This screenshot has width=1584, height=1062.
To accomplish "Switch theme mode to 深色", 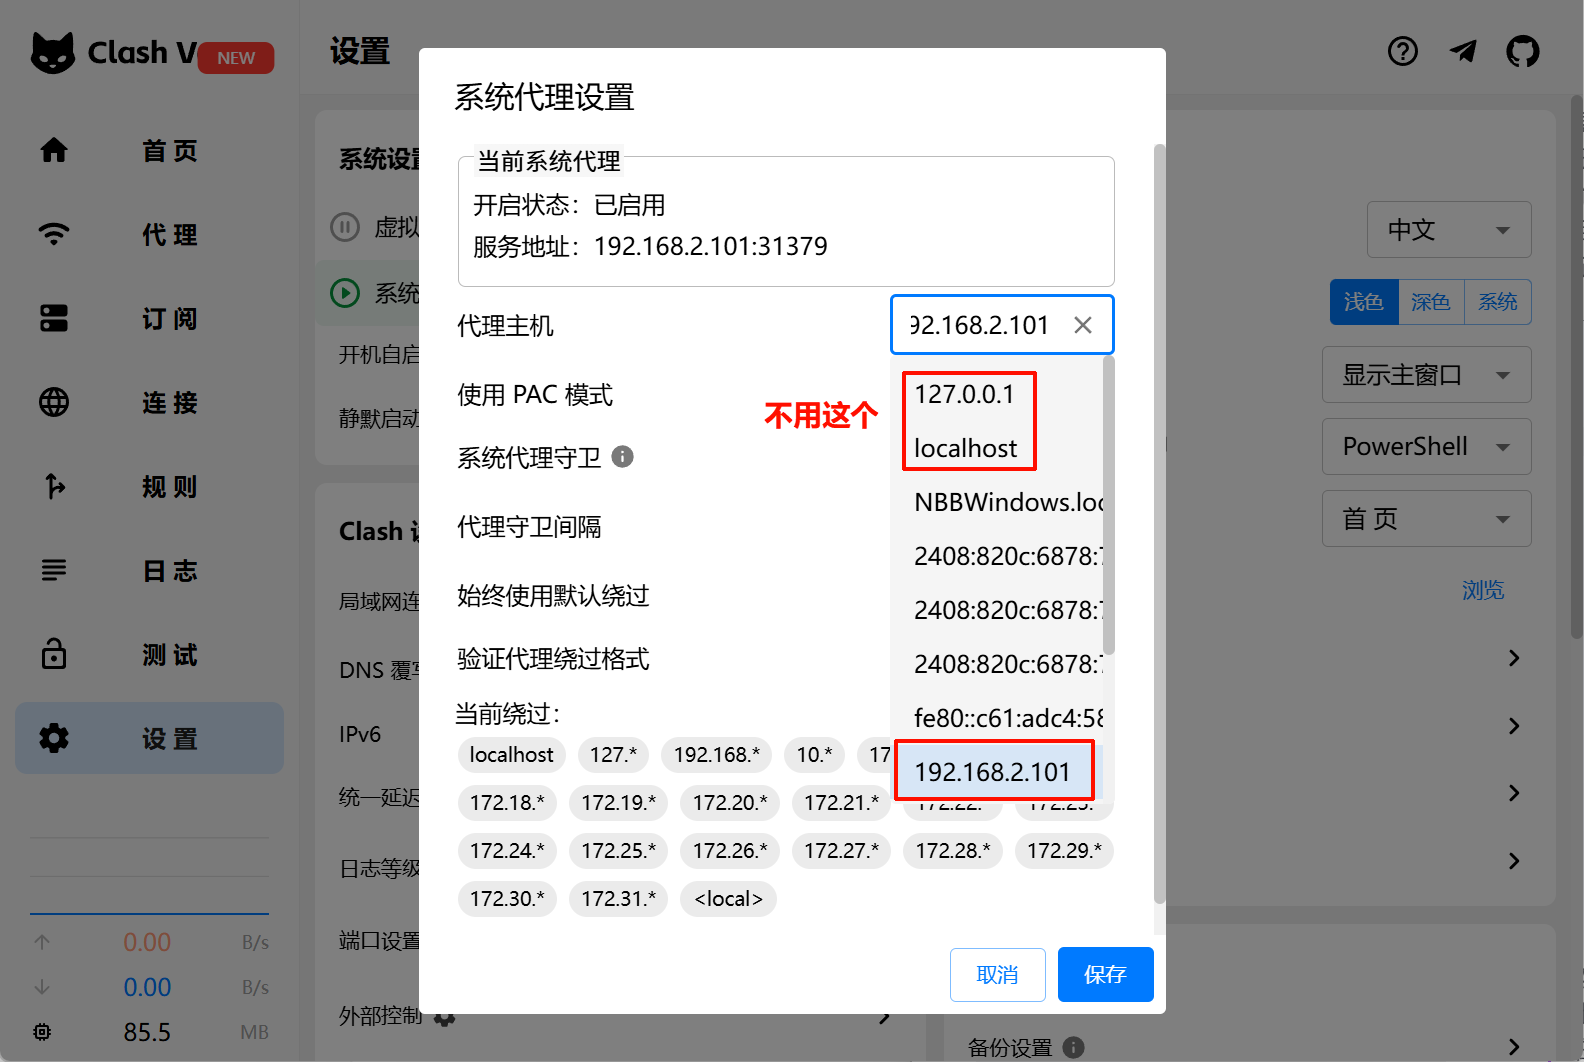I will coord(1430,302).
